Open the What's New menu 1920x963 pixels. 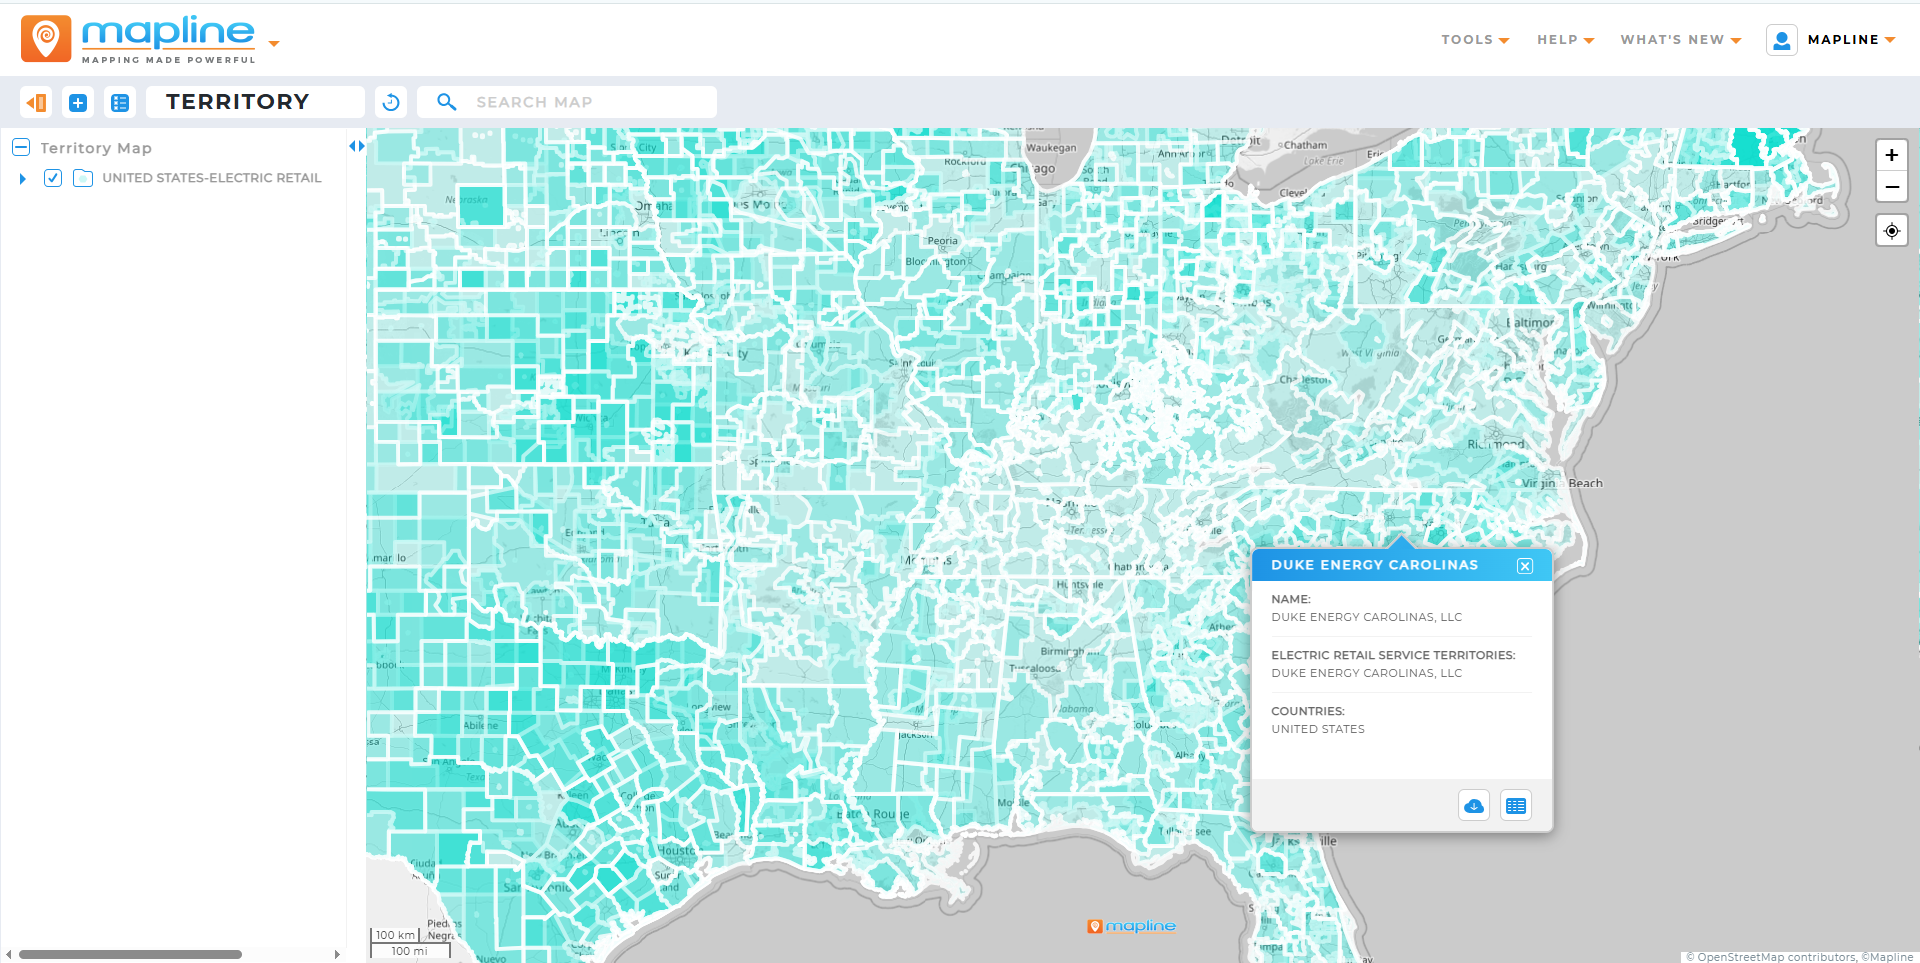coord(1681,40)
